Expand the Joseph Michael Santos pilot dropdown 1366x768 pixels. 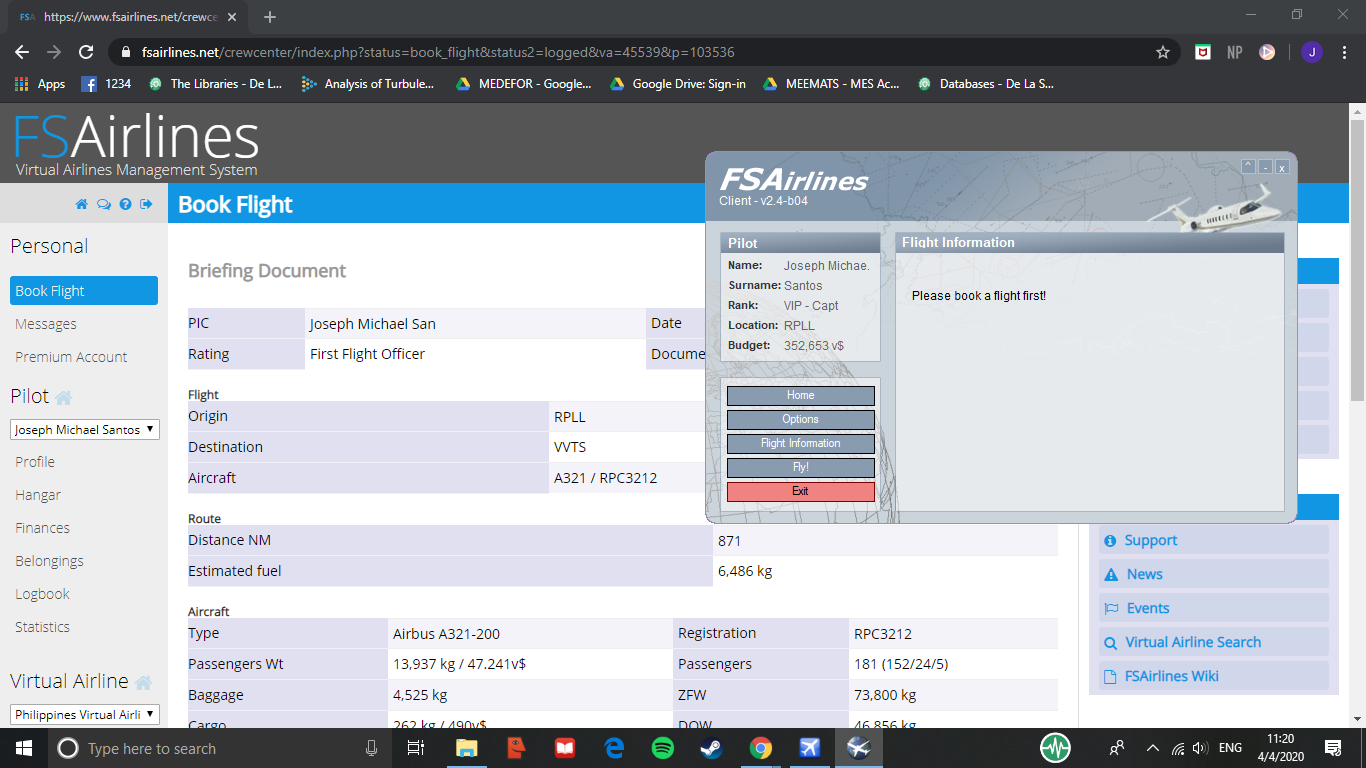coord(85,429)
